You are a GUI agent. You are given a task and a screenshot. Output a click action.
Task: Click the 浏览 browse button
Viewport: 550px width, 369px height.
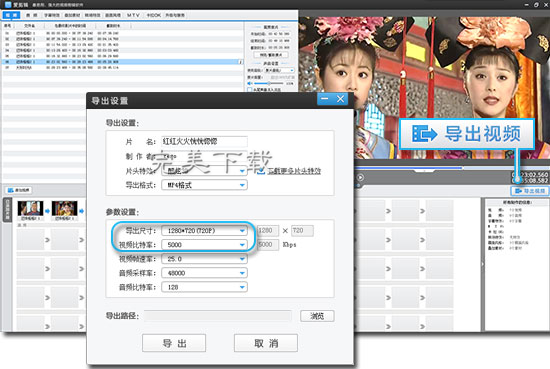317,316
